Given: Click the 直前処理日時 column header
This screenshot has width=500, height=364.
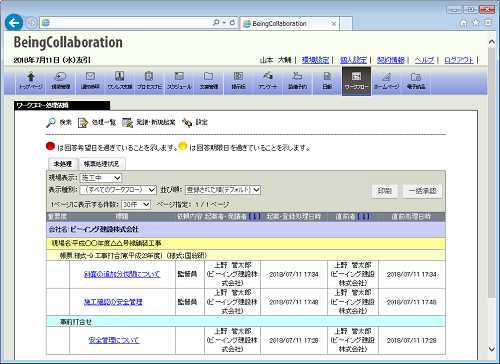Looking at the screenshot, I should coord(411,217).
